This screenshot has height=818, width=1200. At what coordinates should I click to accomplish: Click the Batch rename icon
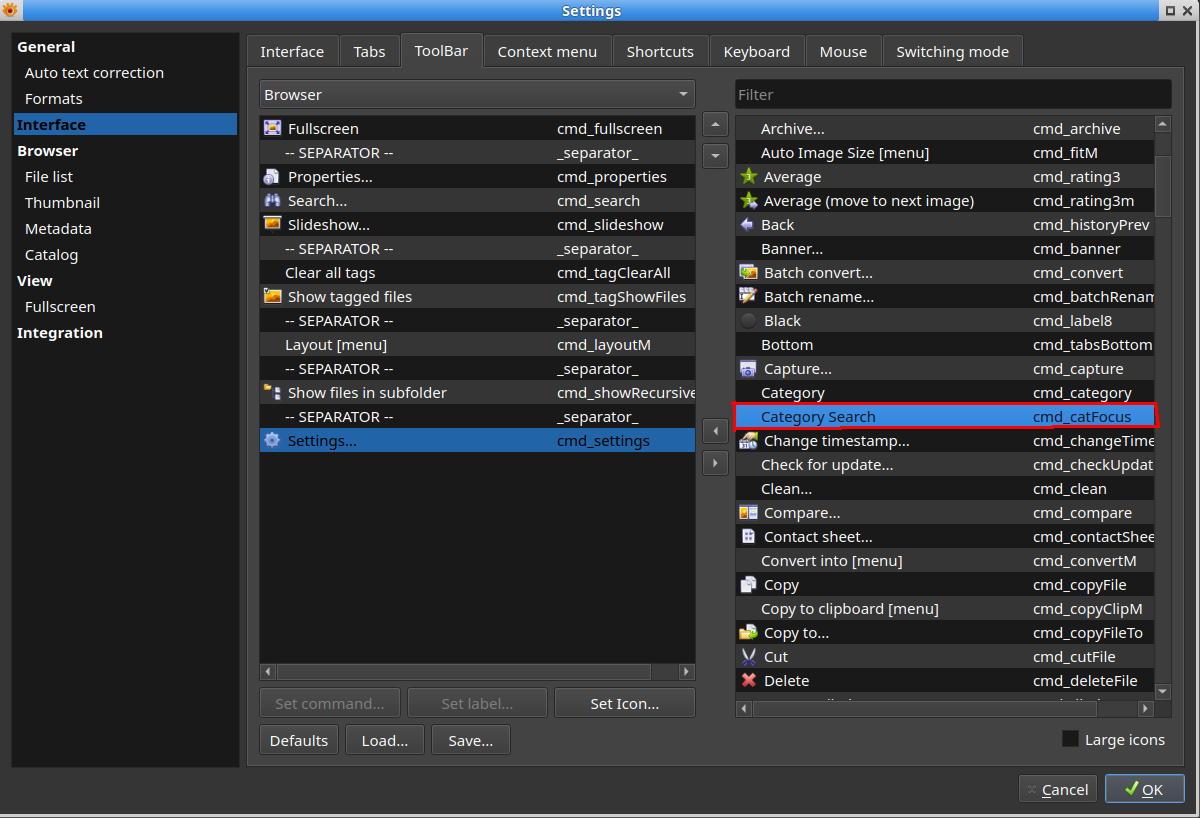coord(748,297)
